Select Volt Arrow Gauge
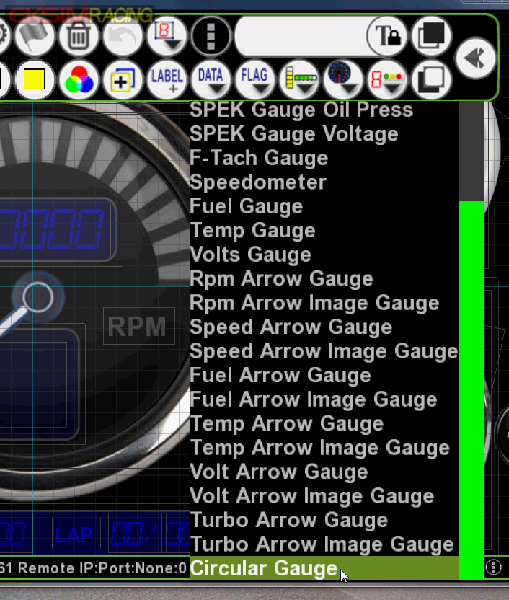509x600 pixels. click(324, 472)
